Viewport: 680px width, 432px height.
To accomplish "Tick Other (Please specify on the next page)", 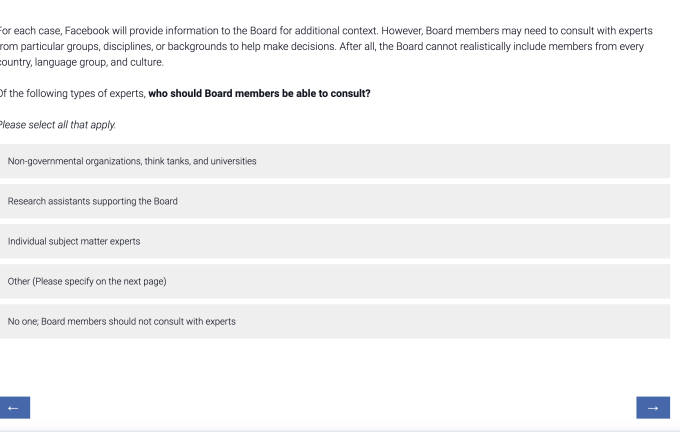I will (334, 281).
